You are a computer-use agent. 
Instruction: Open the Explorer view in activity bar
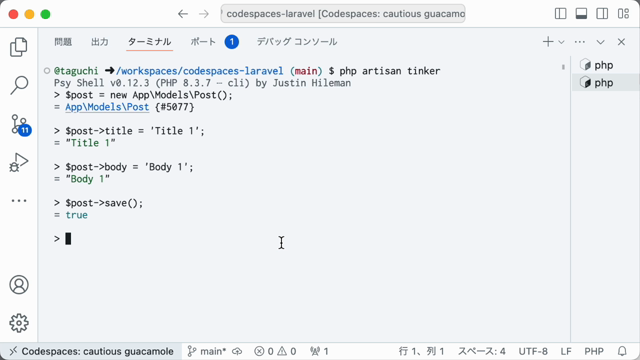pyautogui.click(x=19, y=47)
